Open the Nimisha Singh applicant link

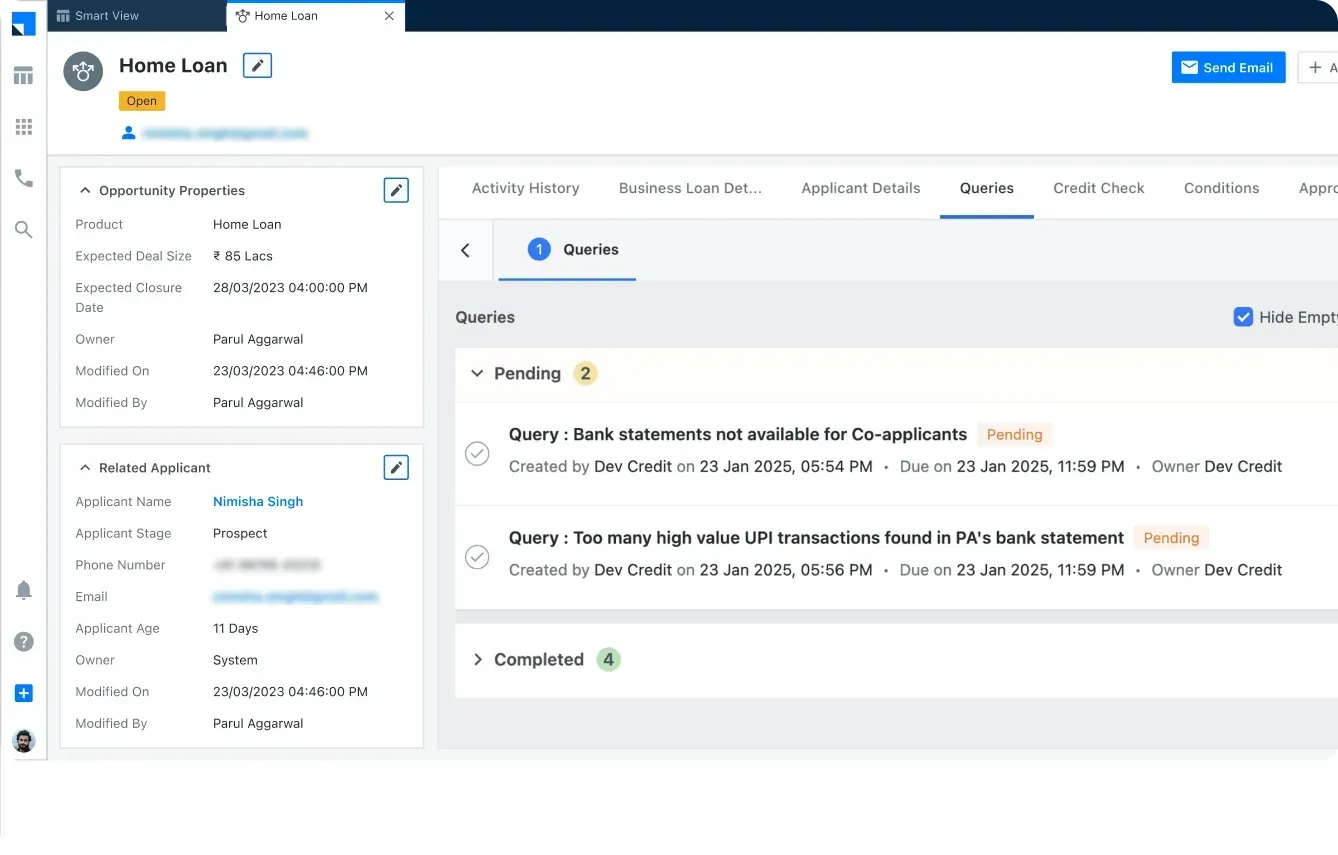point(258,501)
